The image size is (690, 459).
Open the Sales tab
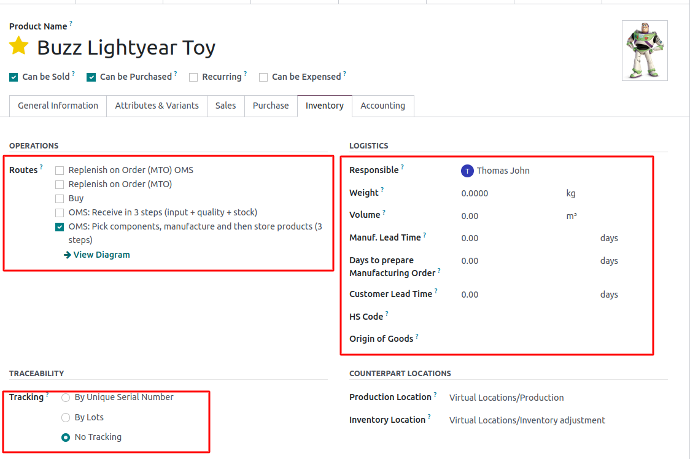[x=226, y=106]
